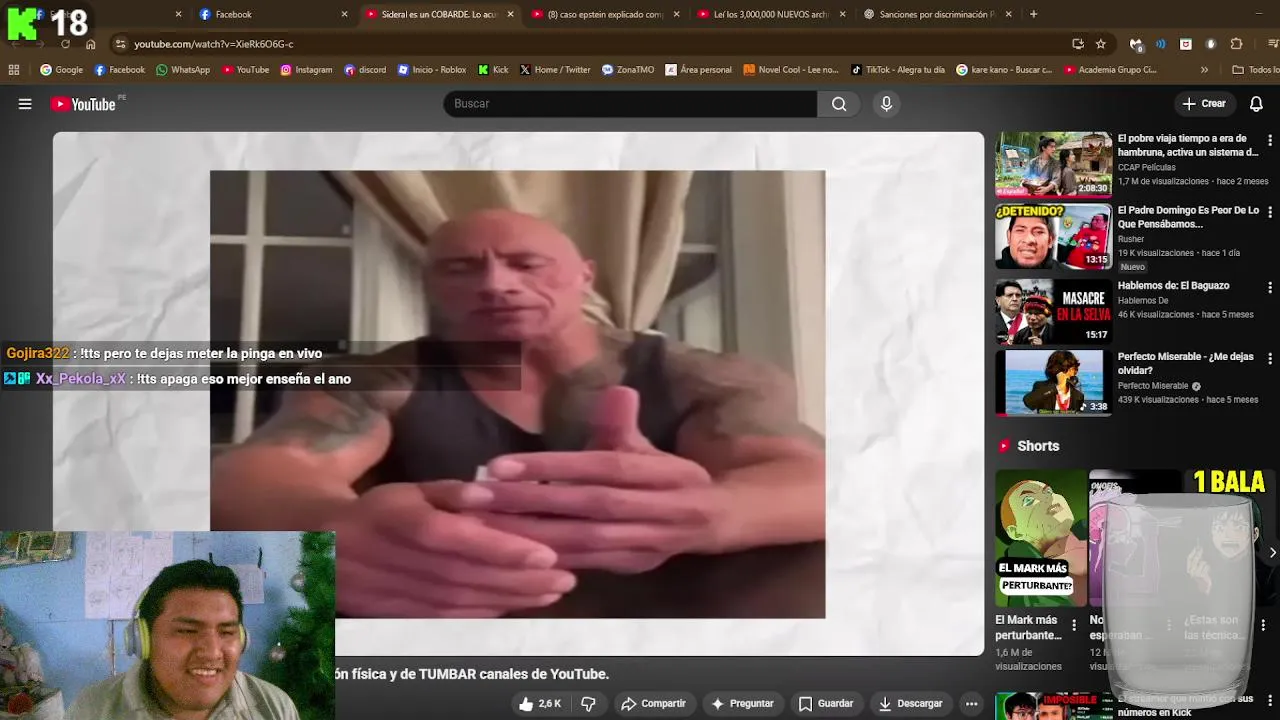Screen dimensions: 1280x720
Task: Click the Crear button
Action: tap(1204, 104)
